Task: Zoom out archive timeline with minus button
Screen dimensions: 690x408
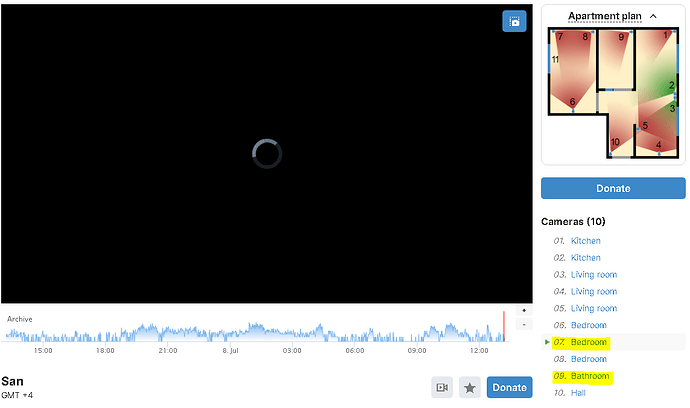Action: [x=524, y=325]
